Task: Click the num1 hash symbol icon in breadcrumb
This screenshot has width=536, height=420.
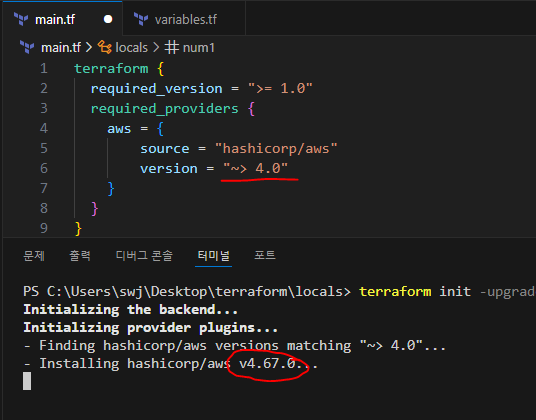Action: click(172, 47)
